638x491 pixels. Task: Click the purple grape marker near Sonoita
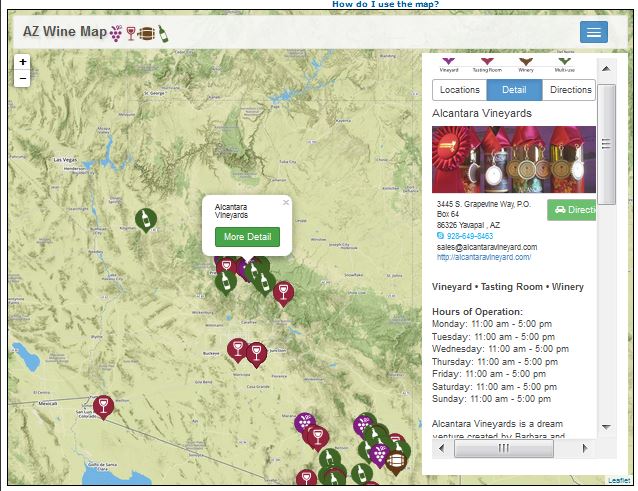point(379,455)
